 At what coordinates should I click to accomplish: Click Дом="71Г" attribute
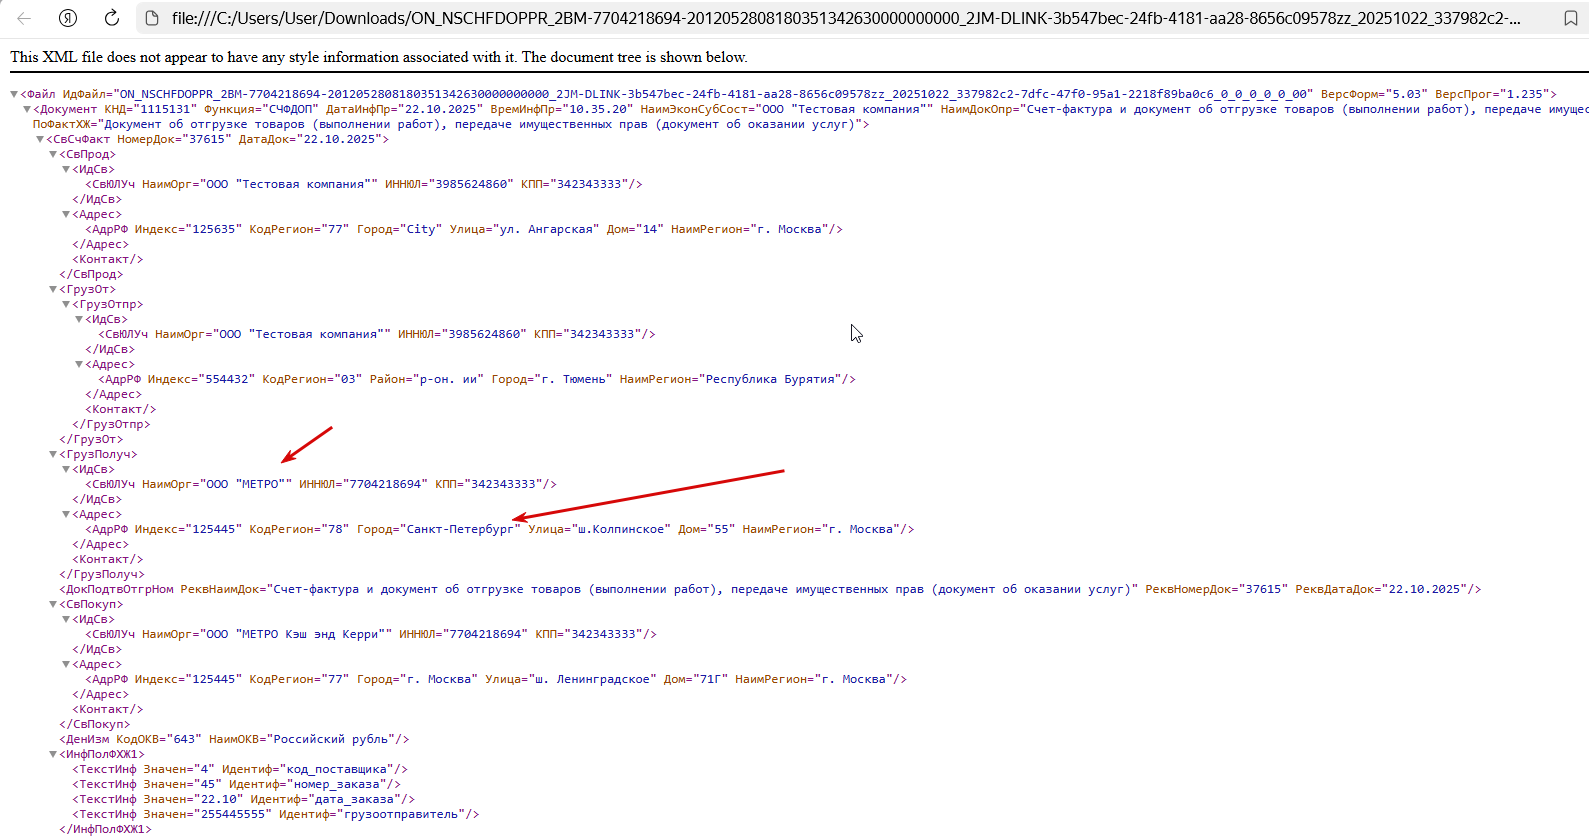pos(695,679)
